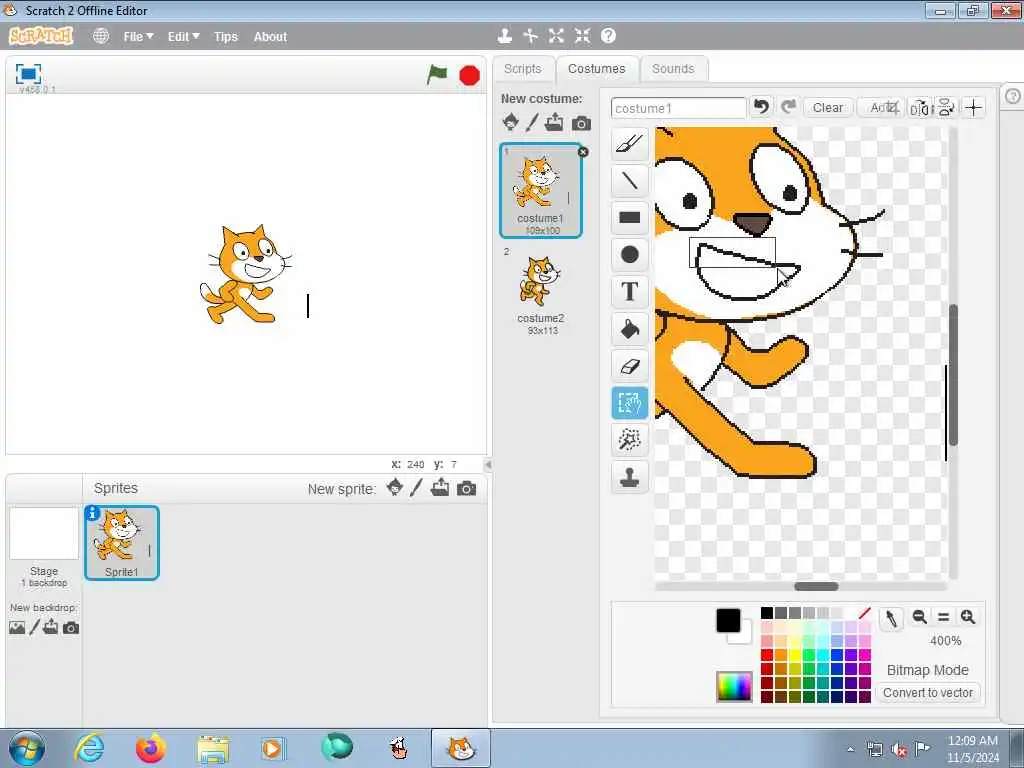This screenshot has height=768, width=1024.
Task: Flip the costume left-right
Action: (920, 108)
